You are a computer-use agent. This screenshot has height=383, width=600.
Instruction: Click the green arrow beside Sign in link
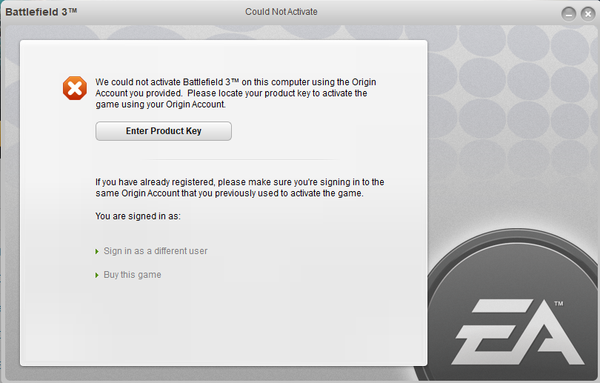(97, 251)
